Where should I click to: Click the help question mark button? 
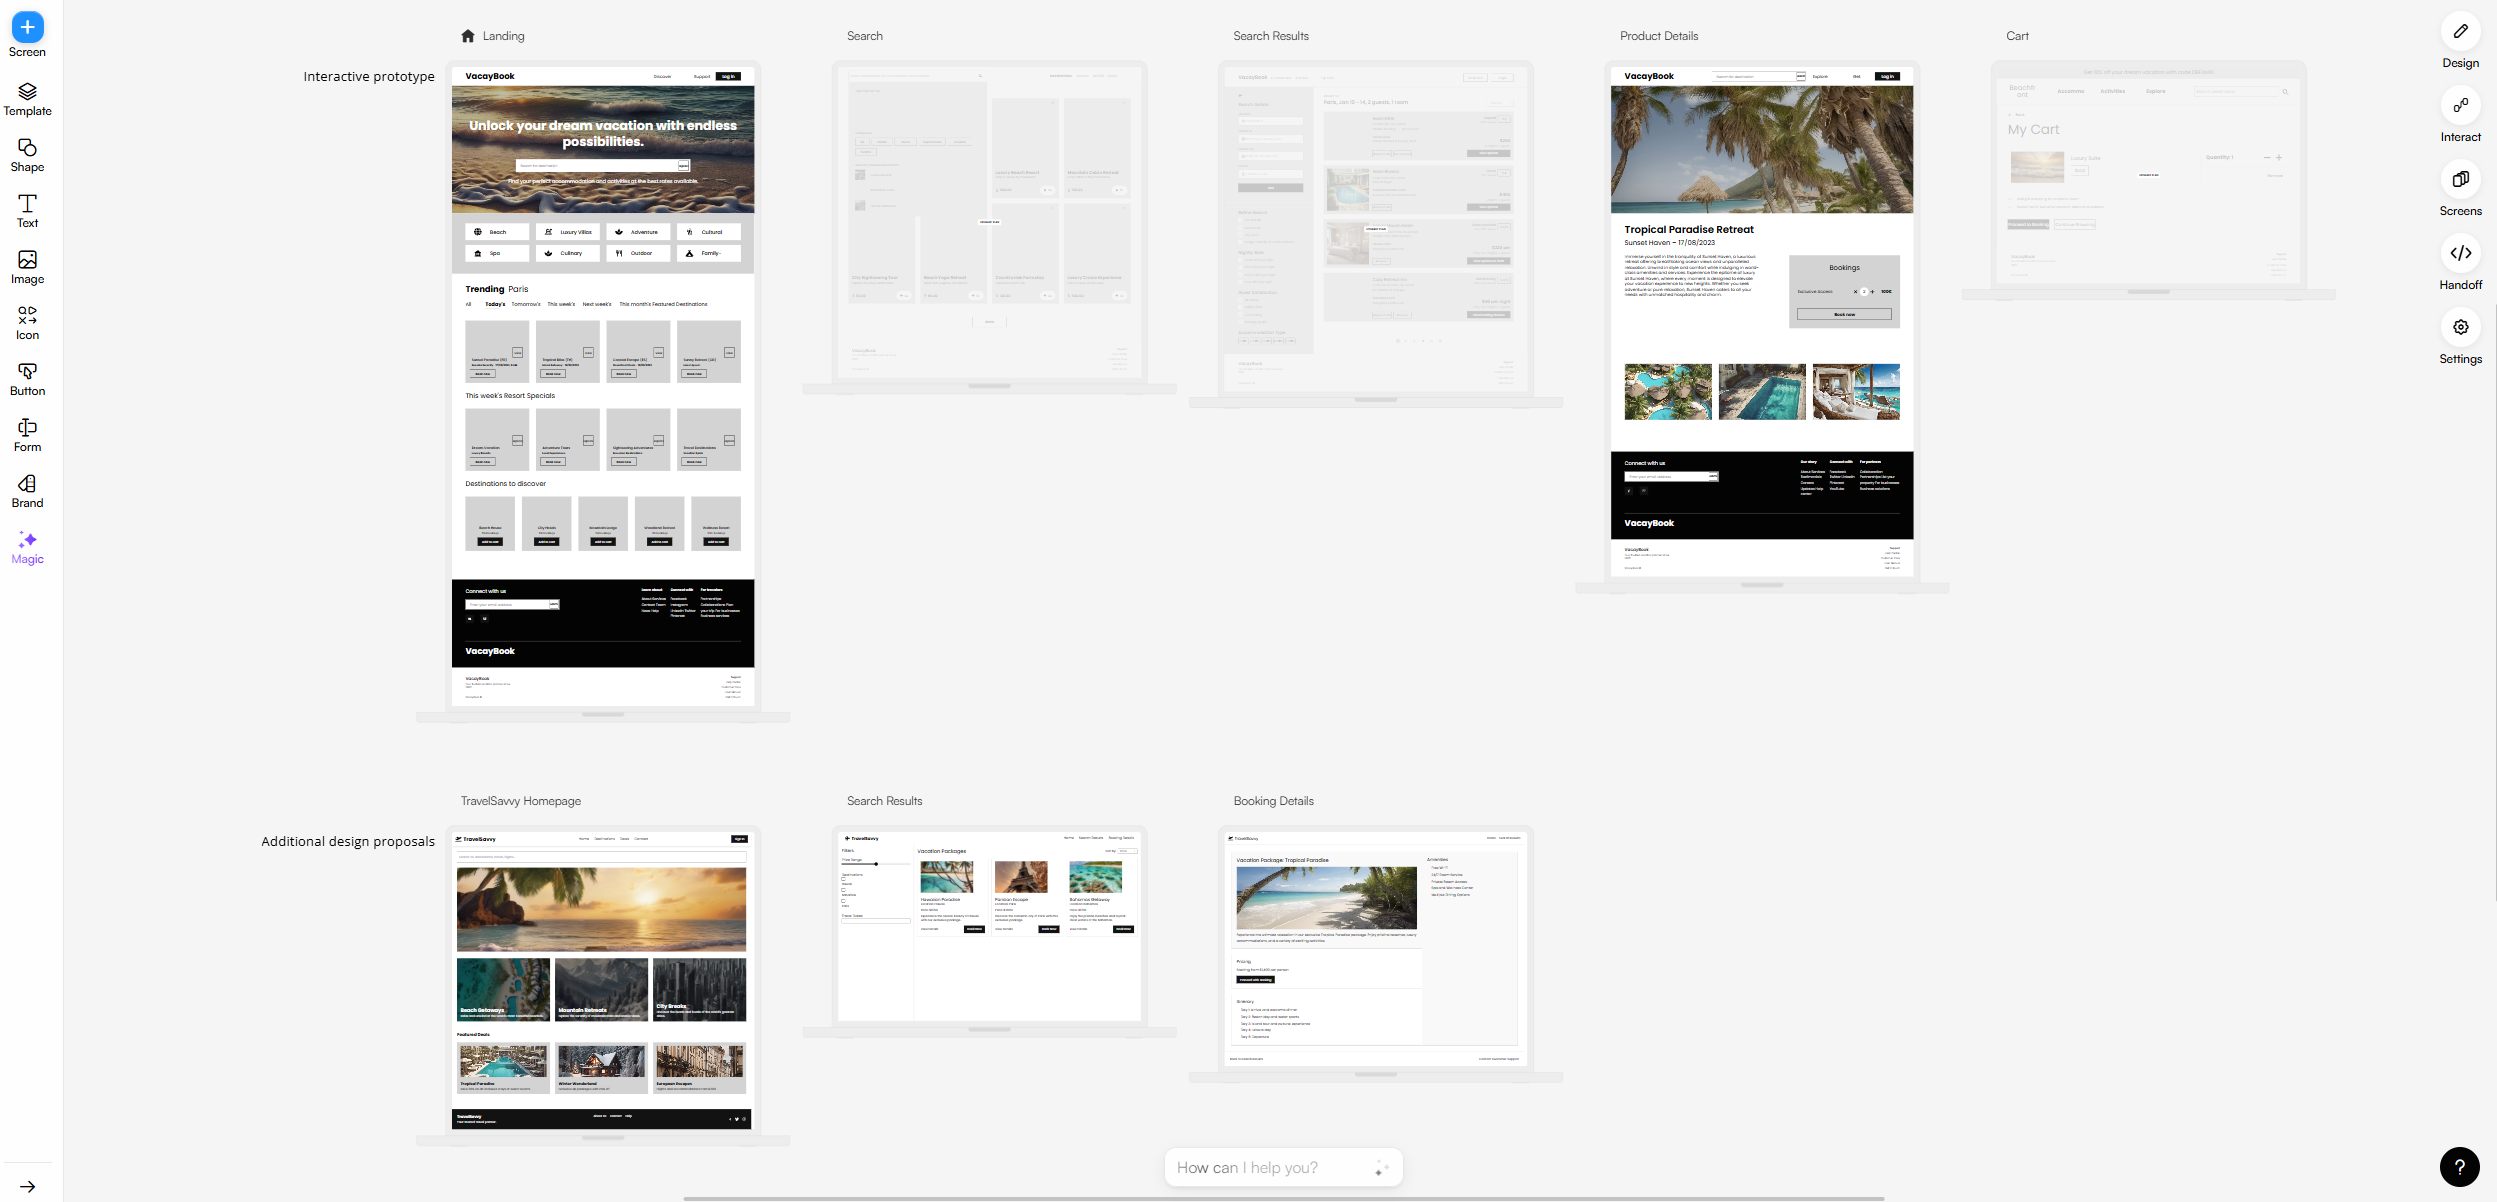[2459, 1166]
